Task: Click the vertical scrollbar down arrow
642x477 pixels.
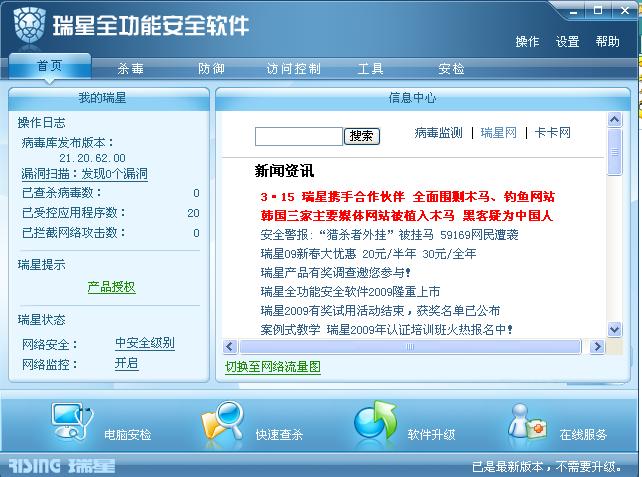Action: [x=615, y=329]
